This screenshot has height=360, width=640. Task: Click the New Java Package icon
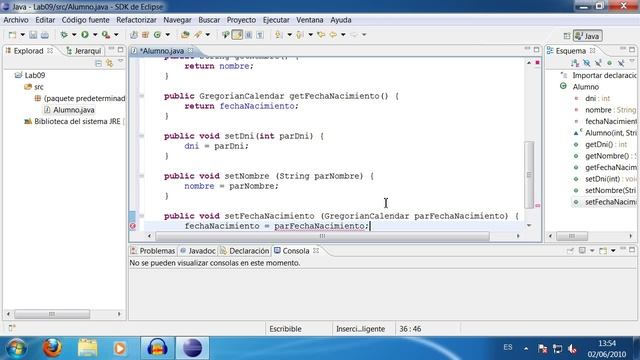pos(145,35)
